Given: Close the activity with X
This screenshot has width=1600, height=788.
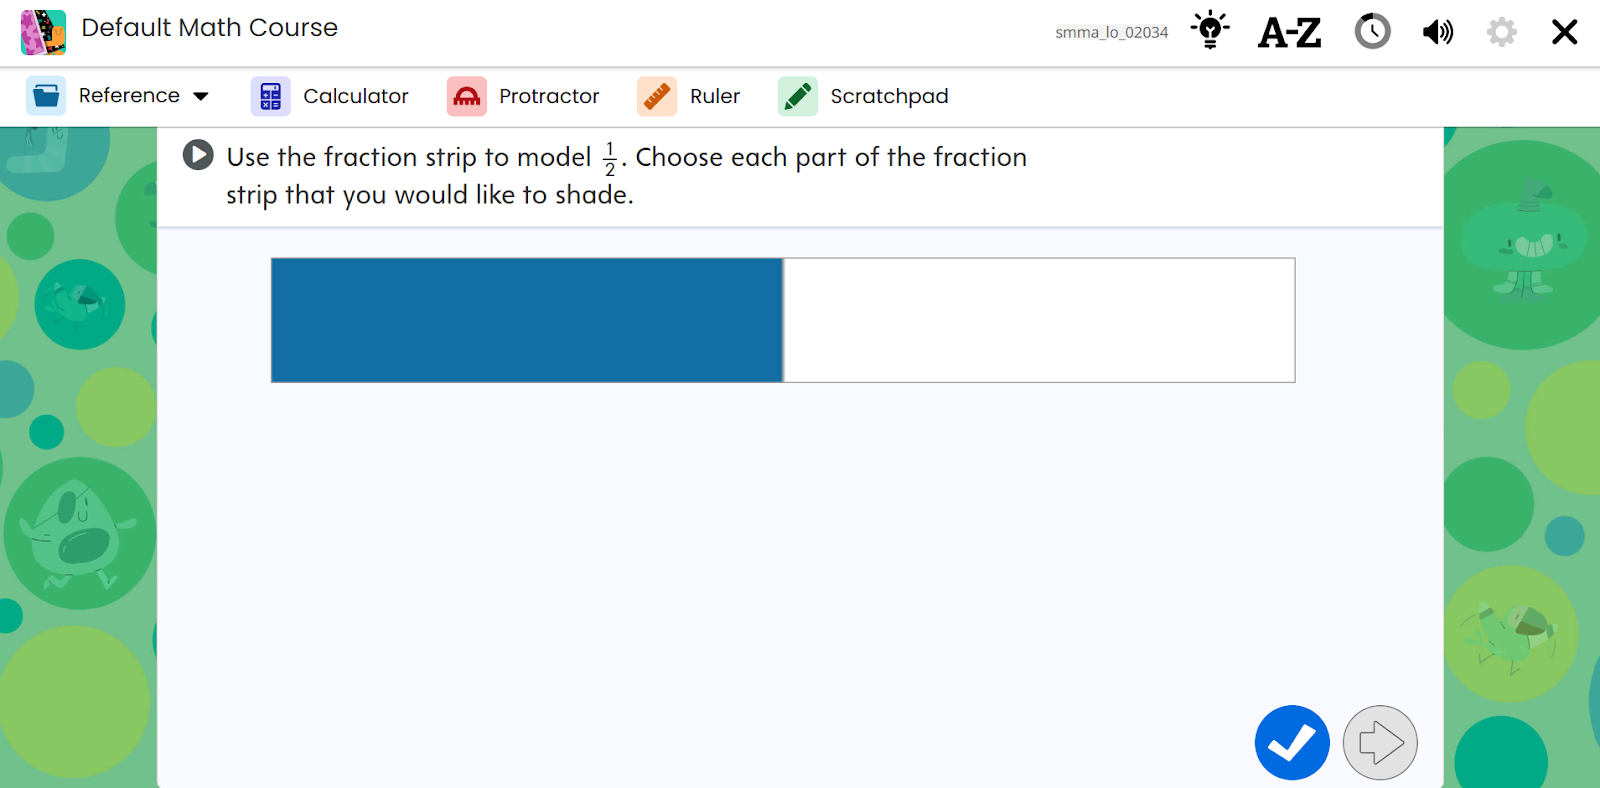Looking at the screenshot, I should 1564,32.
